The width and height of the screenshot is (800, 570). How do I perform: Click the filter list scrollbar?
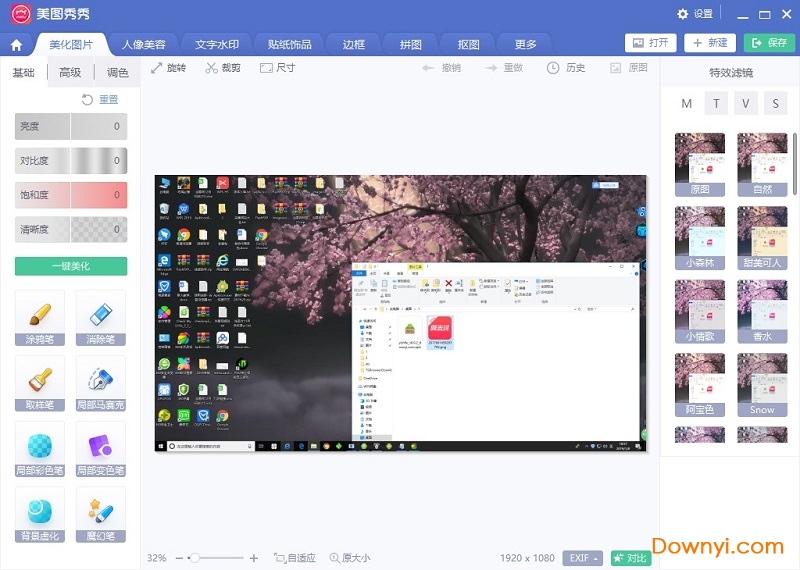click(794, 163)
